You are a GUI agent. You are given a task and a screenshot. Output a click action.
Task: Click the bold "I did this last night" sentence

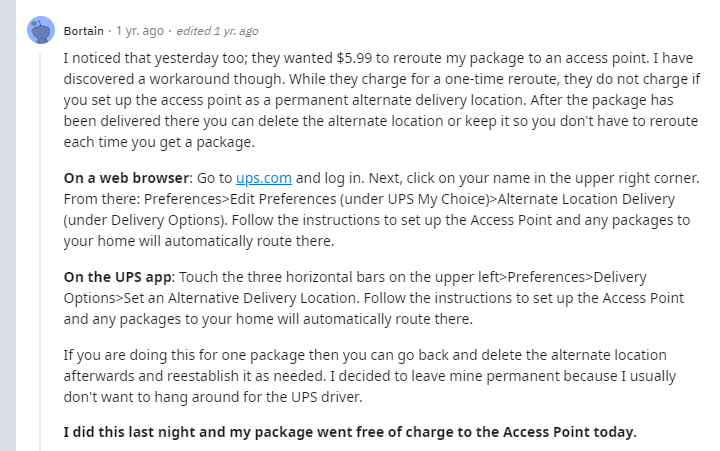(x=349, y=432)
